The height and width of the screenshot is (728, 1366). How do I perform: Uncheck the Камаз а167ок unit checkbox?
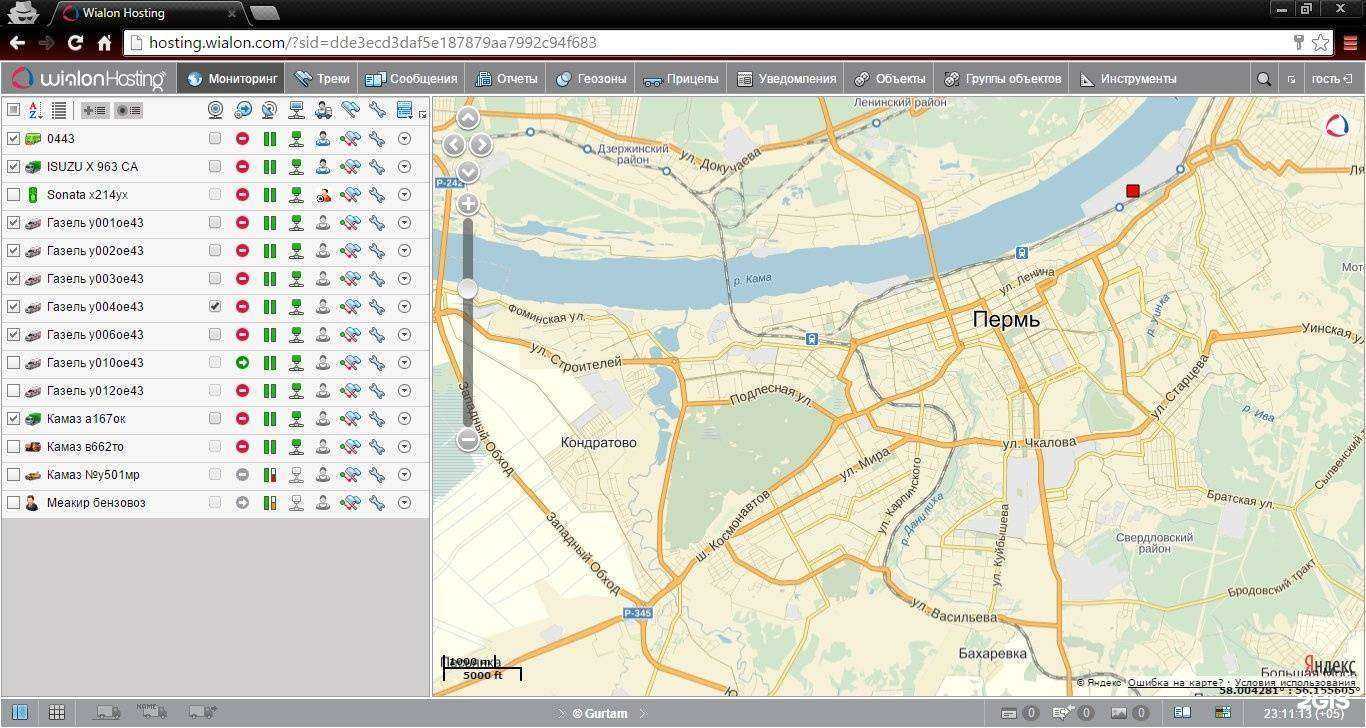13,419
